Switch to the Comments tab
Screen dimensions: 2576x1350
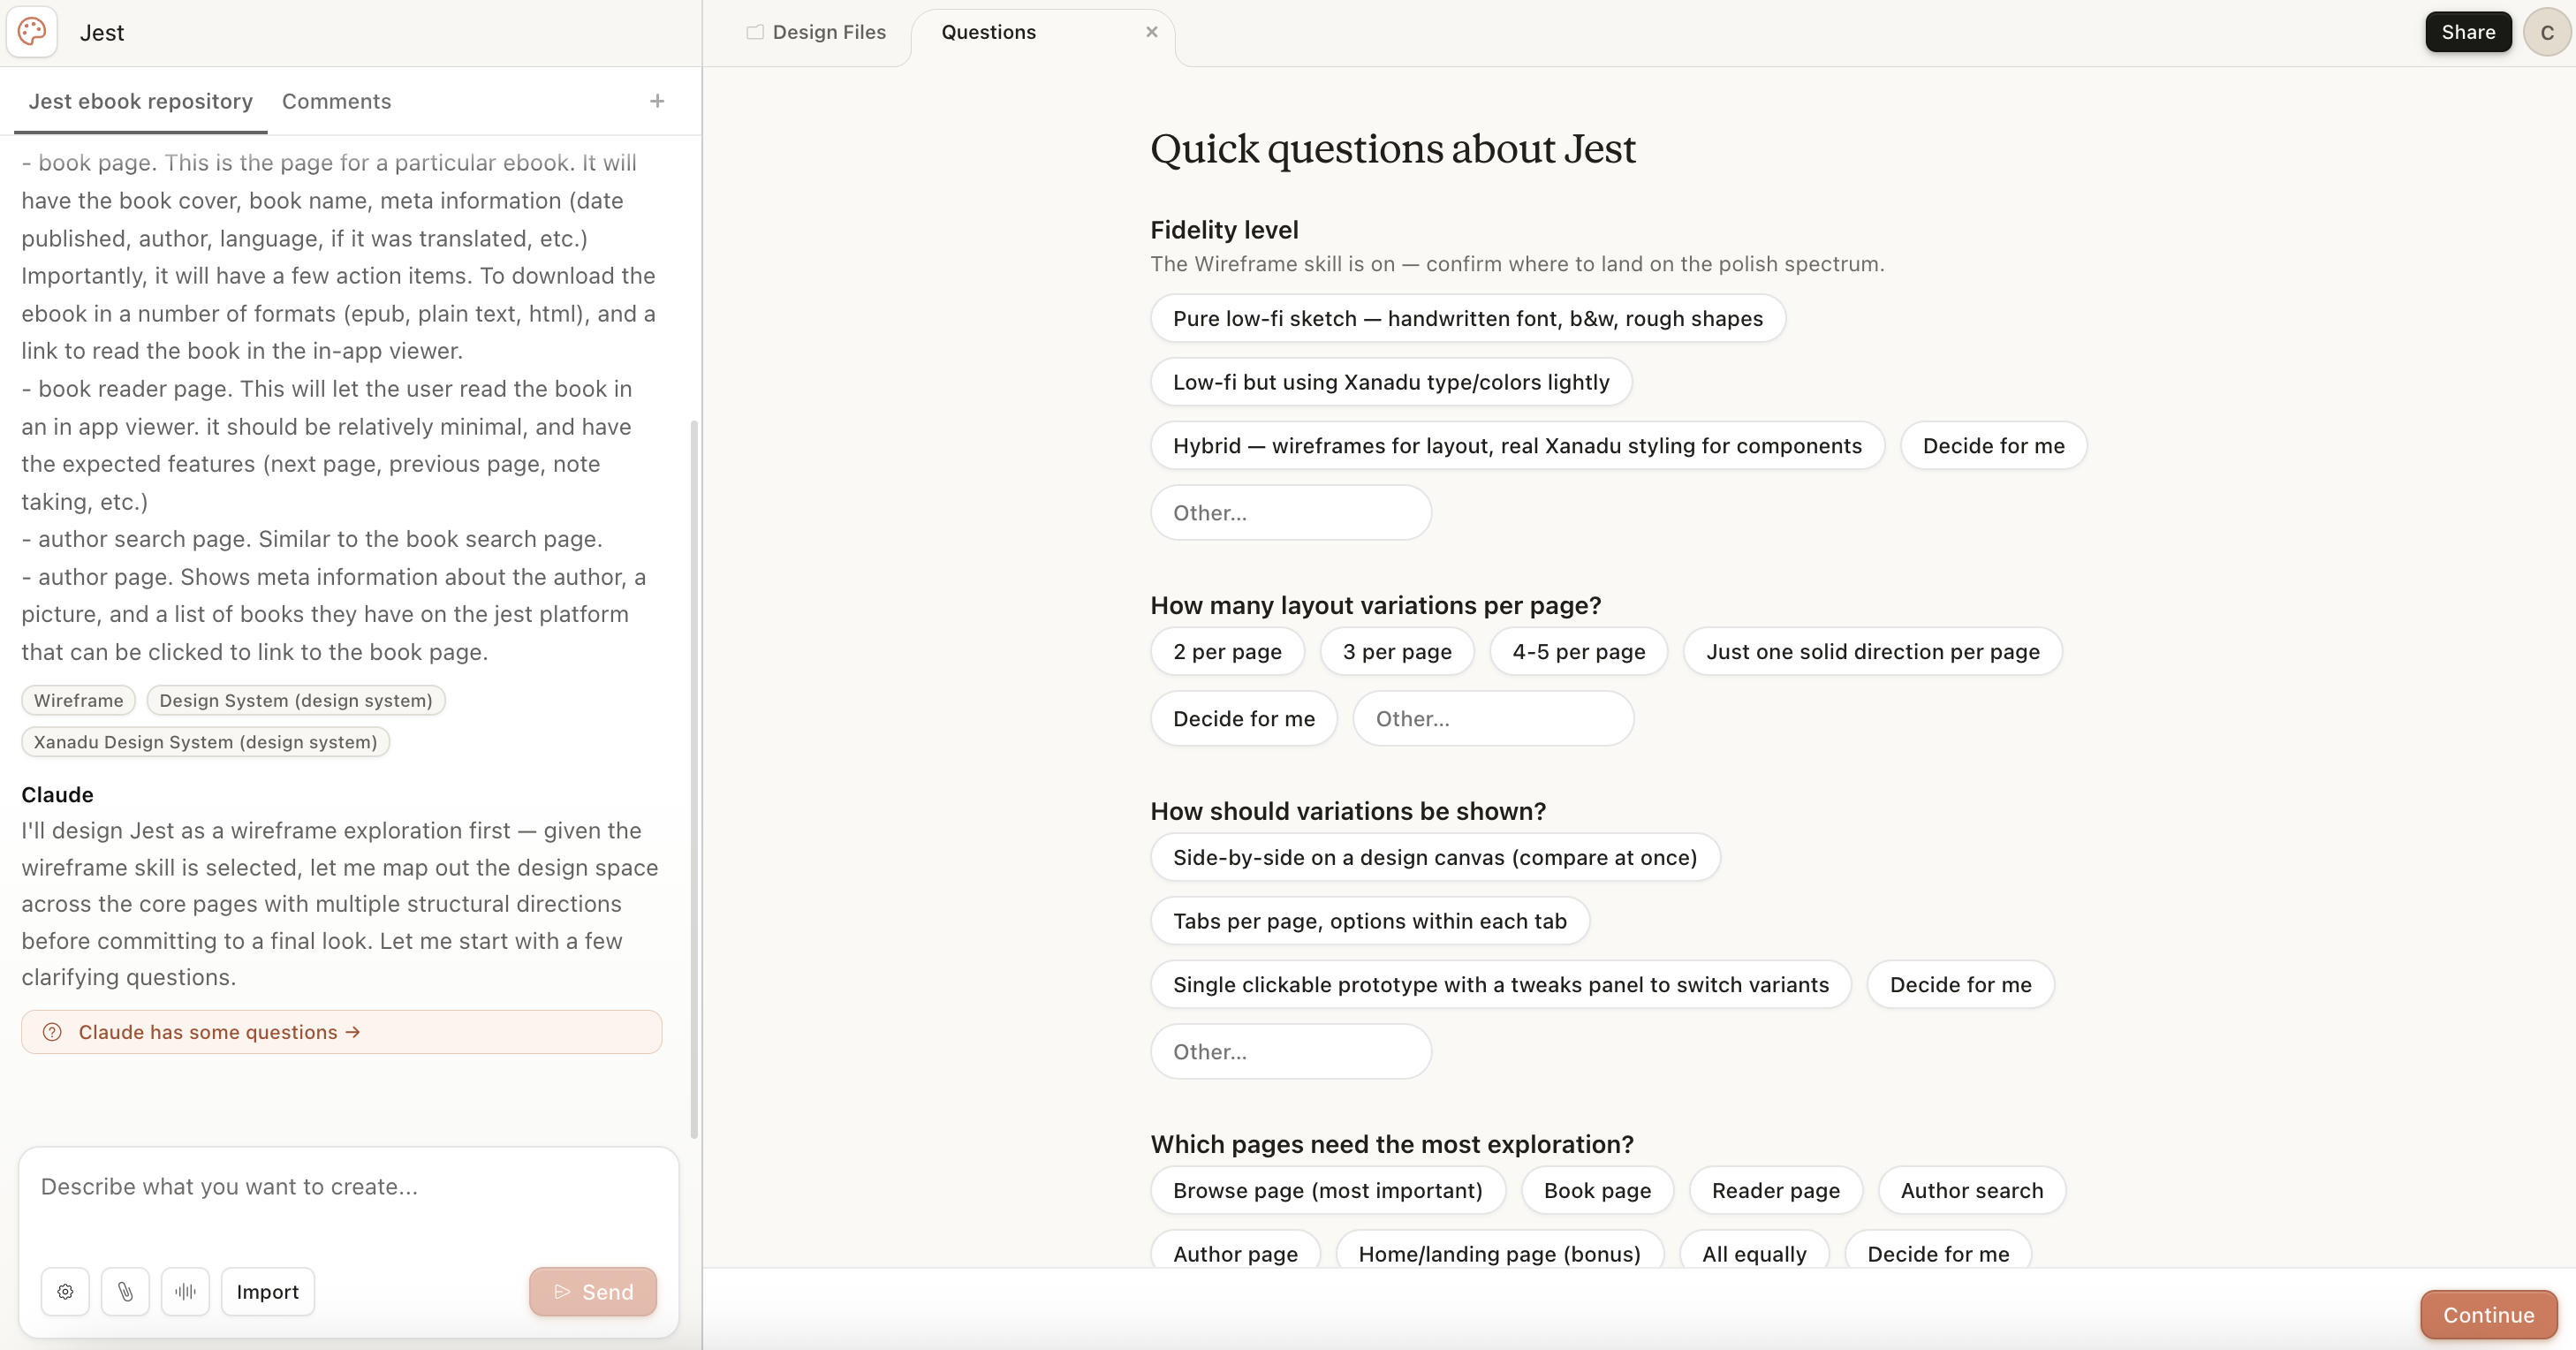336,101
